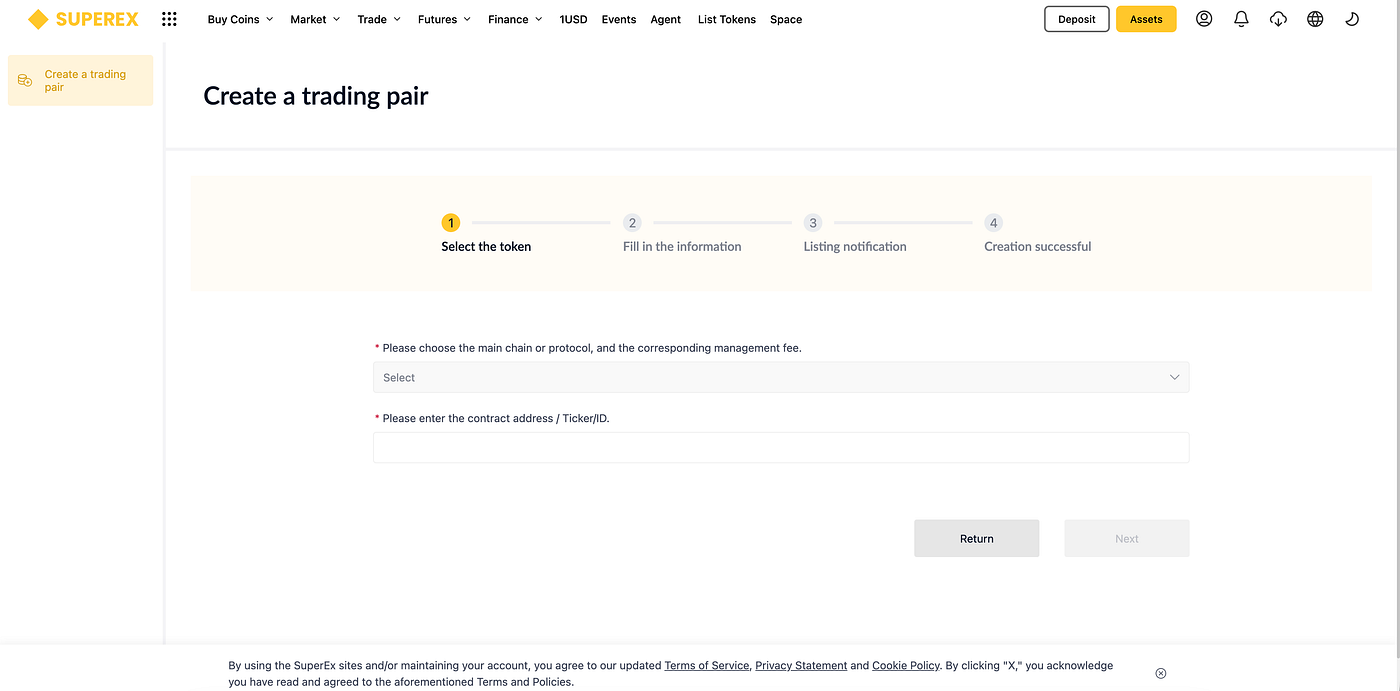Open the main chain Select dropdown
Image resolution: width=1400 pixels, height=691 pixels.
point(781,377)
